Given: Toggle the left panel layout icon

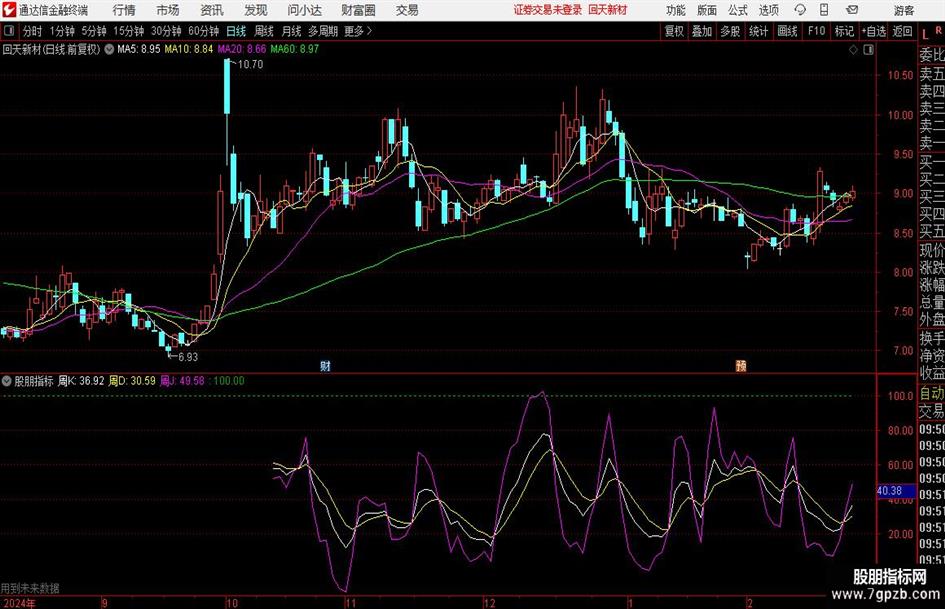Looking at the screenshot, I should click(8, 31).
